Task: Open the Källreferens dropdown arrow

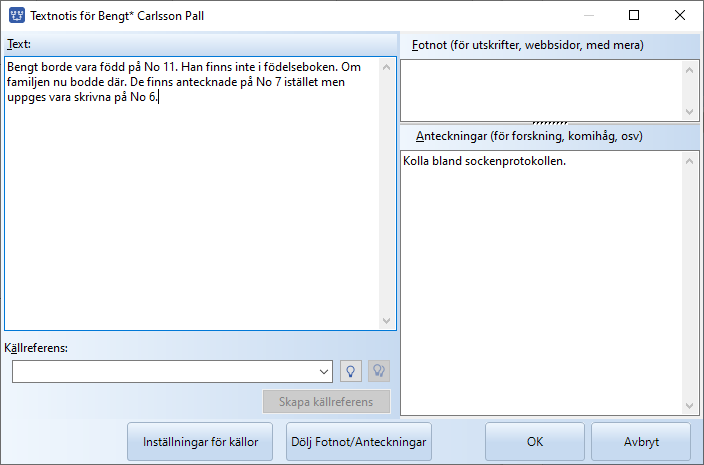Action: 323,371
